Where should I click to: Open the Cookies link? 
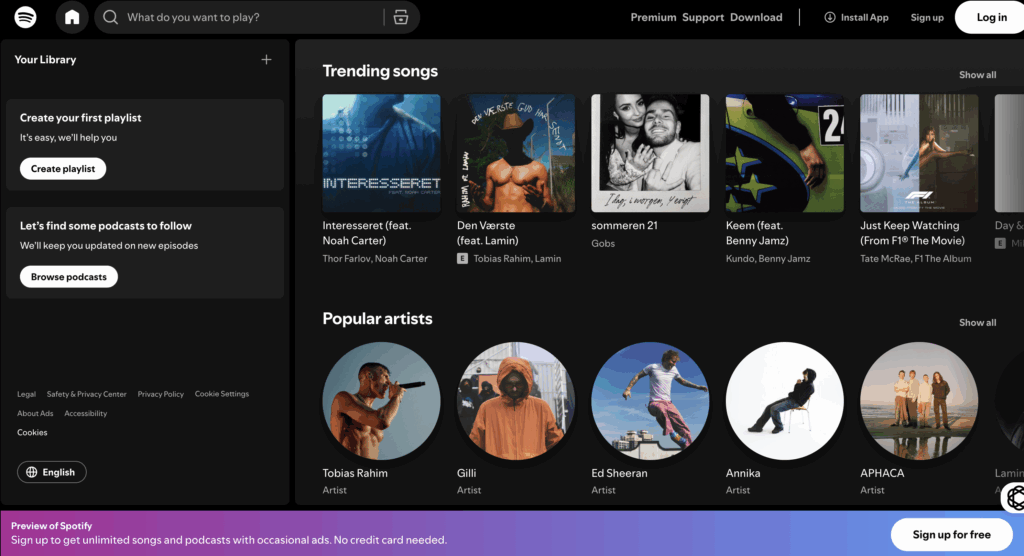[x=32, y=433]
